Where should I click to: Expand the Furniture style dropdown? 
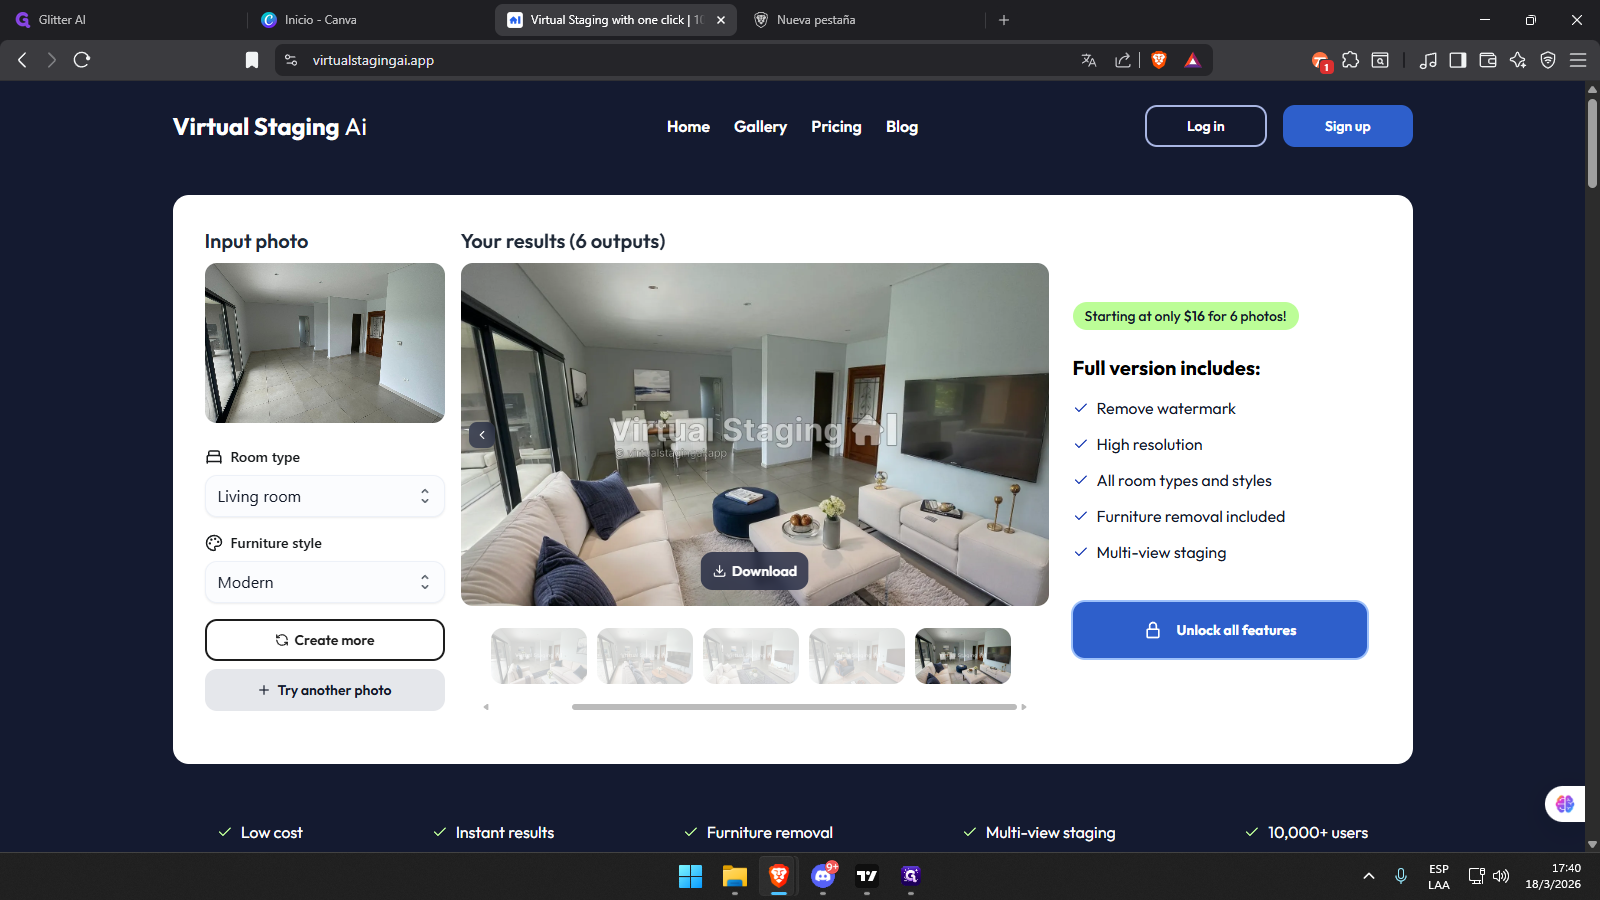tap(324, 583)
